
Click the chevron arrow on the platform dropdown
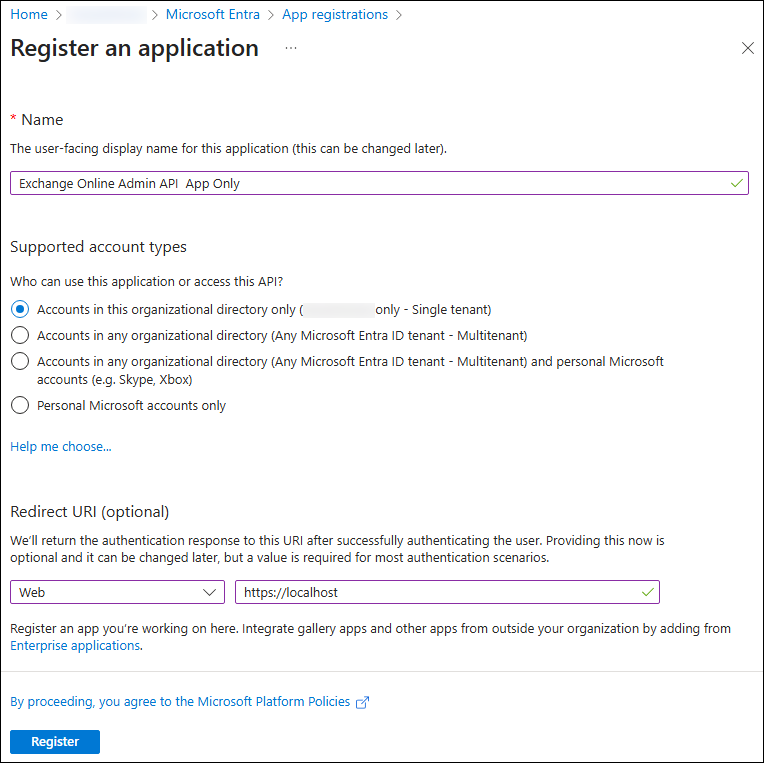click(210, 592)
